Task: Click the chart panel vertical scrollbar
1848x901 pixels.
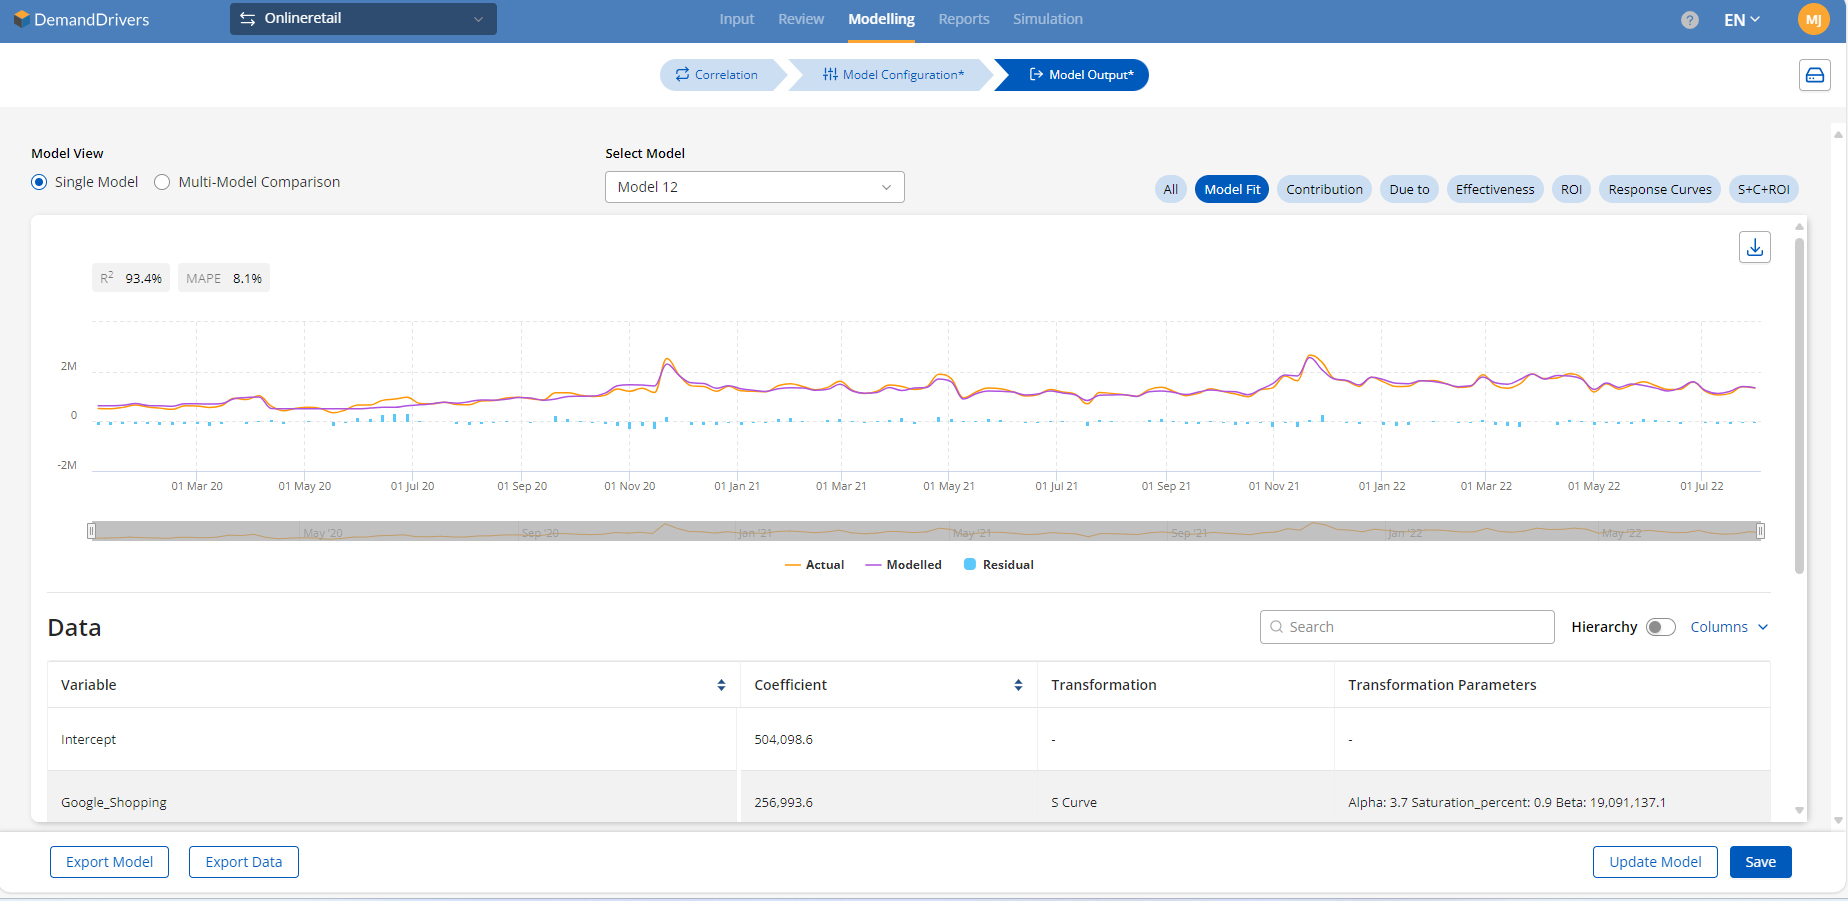Action: (x=1799, y=405)
